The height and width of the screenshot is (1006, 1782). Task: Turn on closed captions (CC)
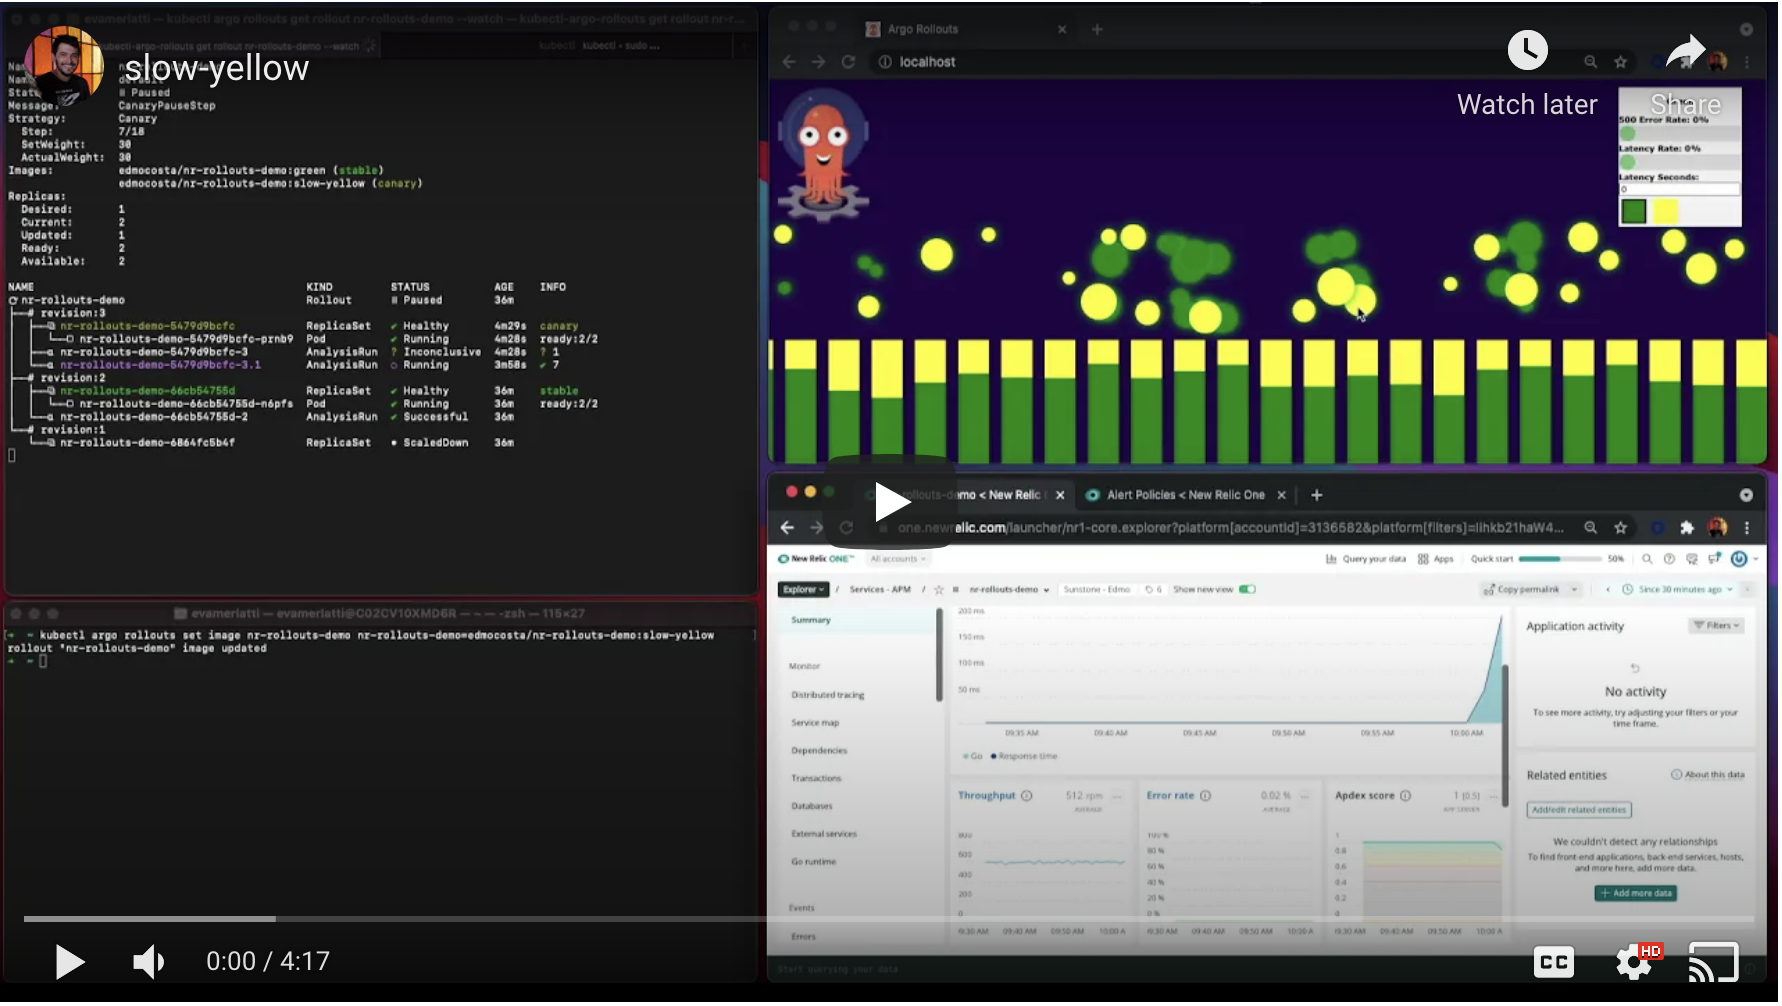1553,962
